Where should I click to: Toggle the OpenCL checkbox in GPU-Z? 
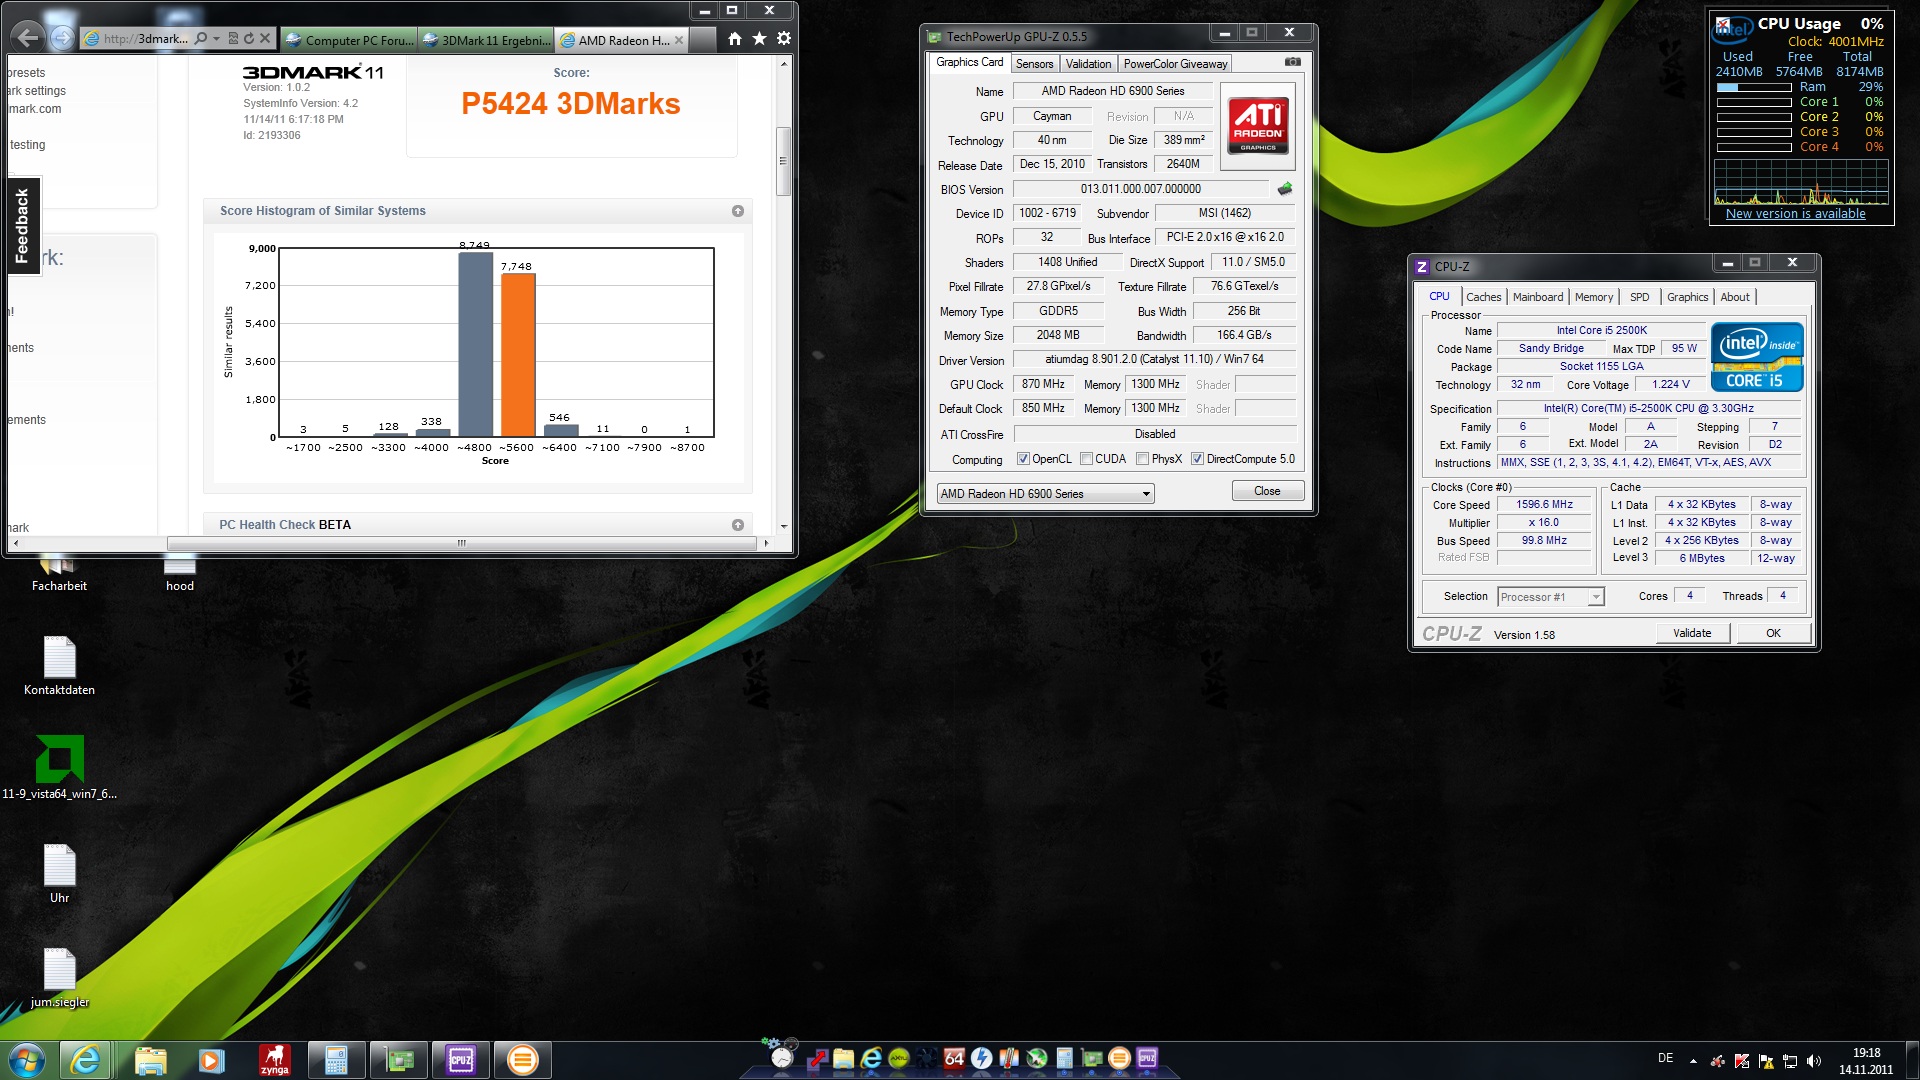1023,459
